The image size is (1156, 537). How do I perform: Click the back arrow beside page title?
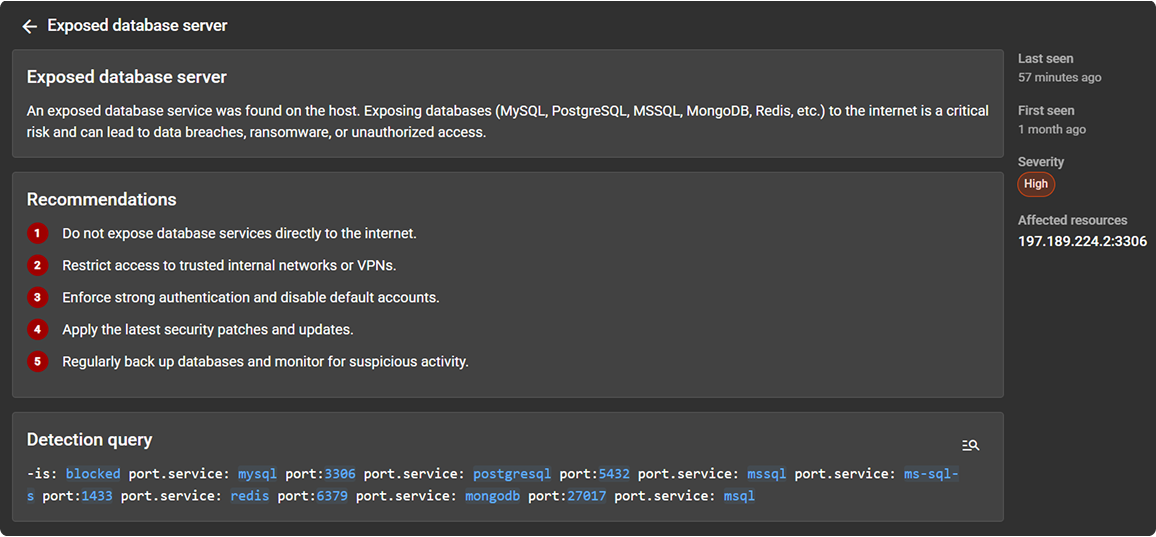(x=29, y=26)
